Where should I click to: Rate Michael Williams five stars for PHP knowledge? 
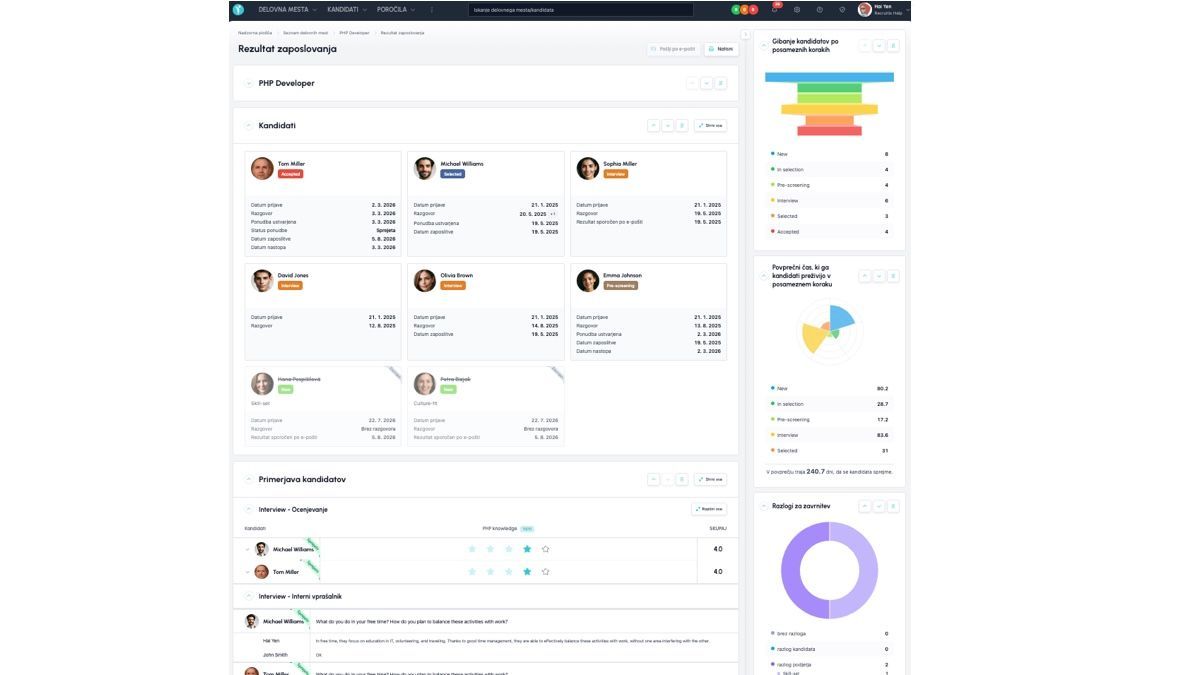[545, 549]
